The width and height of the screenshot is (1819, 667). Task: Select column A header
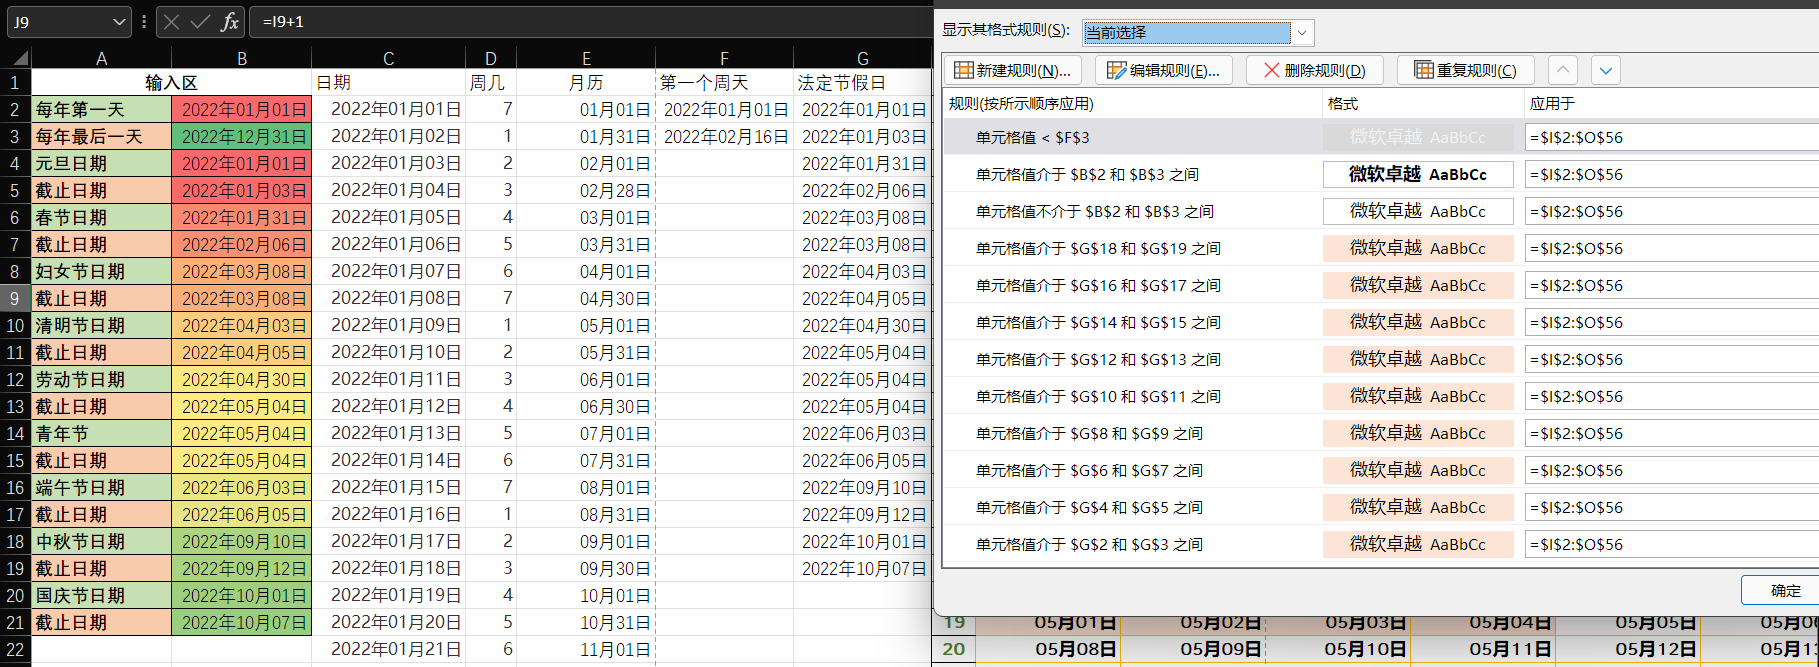[x=101, y=58]
